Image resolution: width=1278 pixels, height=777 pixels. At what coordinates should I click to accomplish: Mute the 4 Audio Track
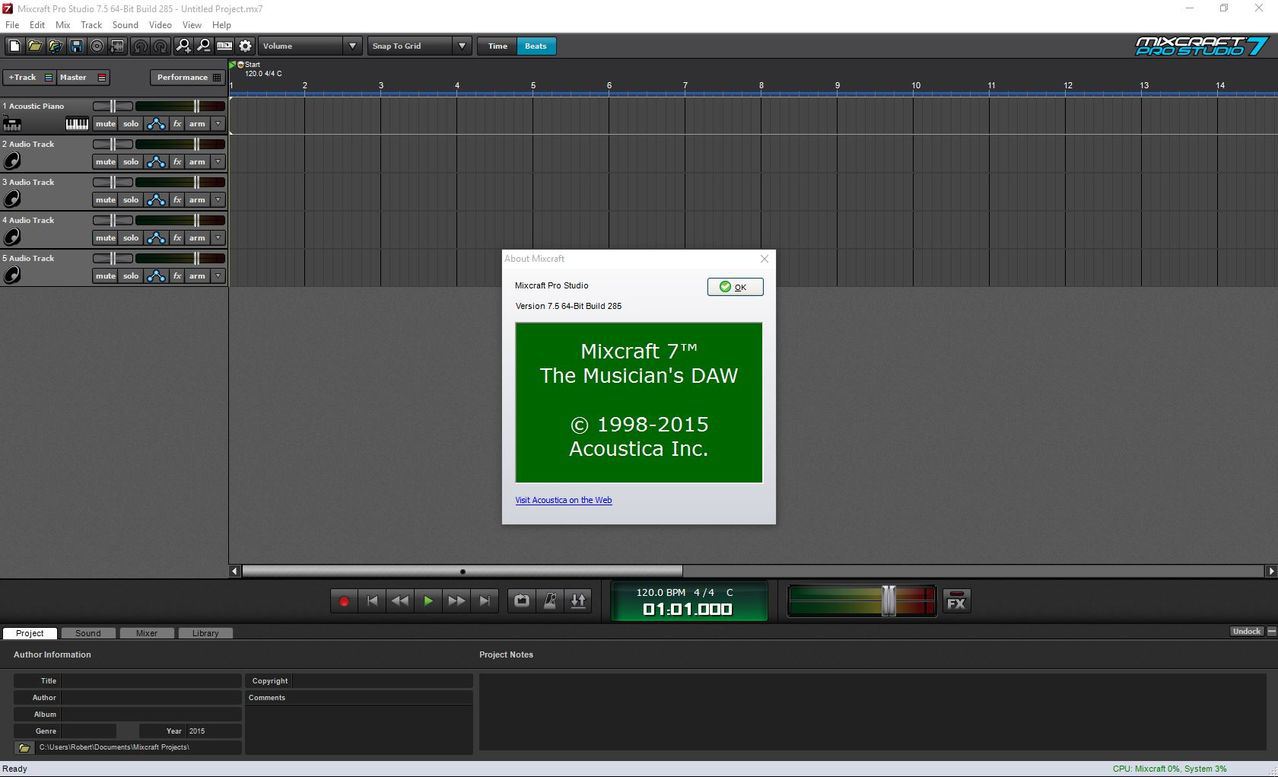pyautogui.click(x=105, y=238)
